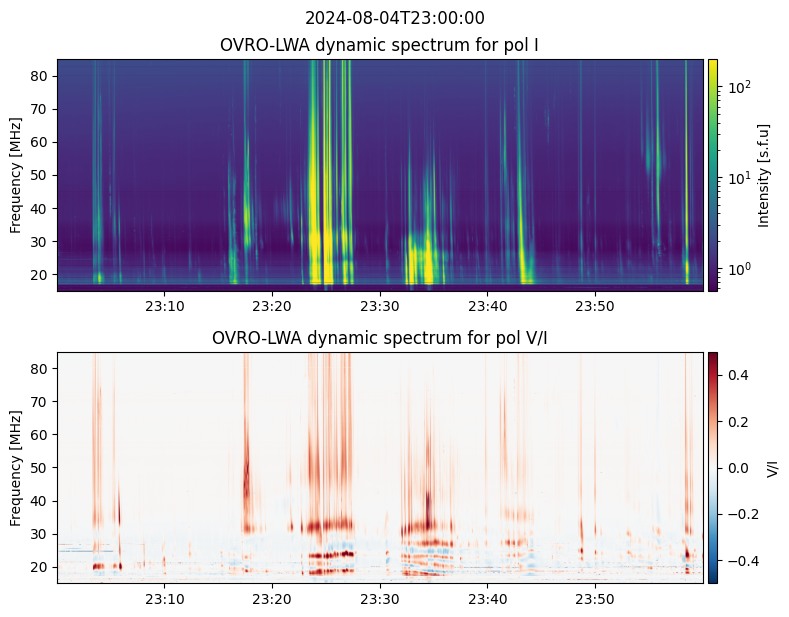Click the 'V/I' colorbar axis label

click(x=771, y=467)
